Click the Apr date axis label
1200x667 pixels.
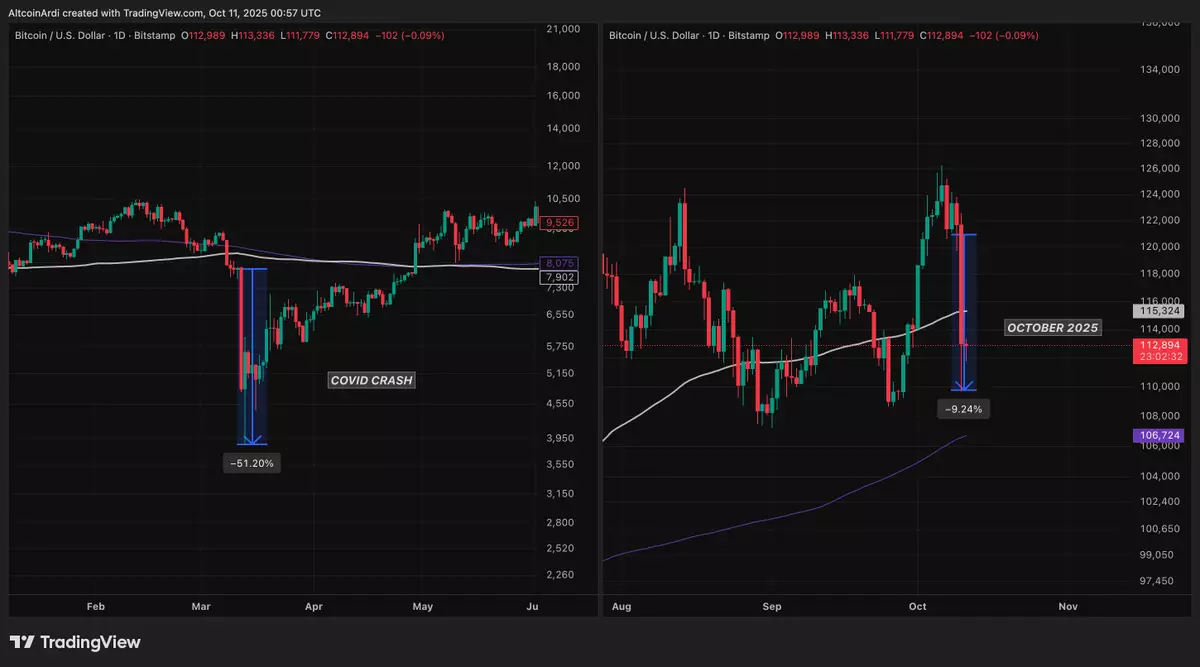[314, 606]
